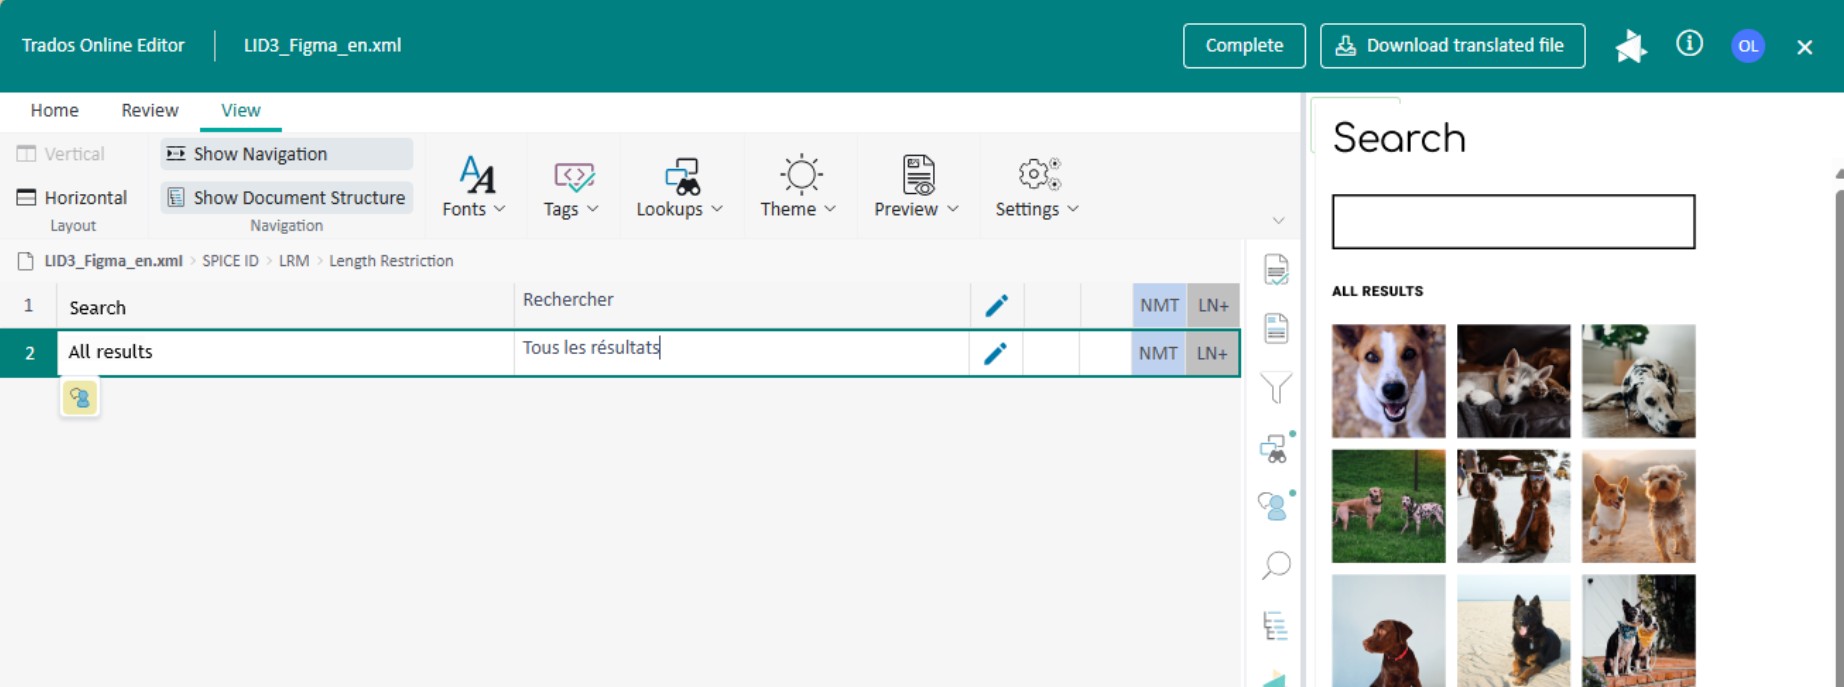Viewport: 1844px width, 687px height.
Task: Click Download translated file button
Action: (1452, 46)
